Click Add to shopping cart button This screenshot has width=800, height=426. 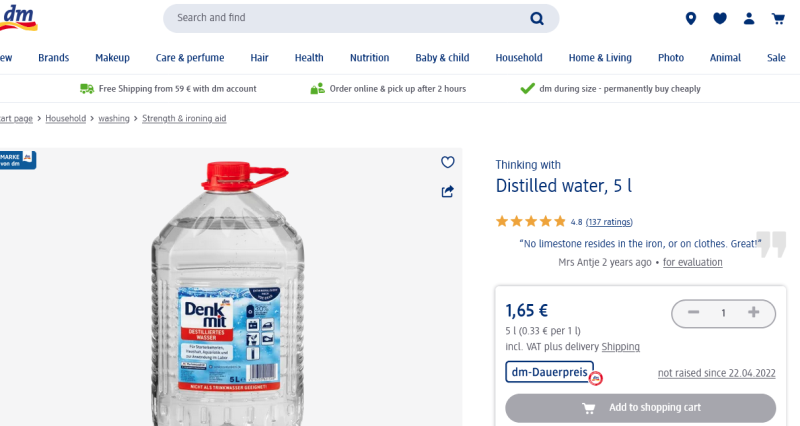tap(640, 408)
